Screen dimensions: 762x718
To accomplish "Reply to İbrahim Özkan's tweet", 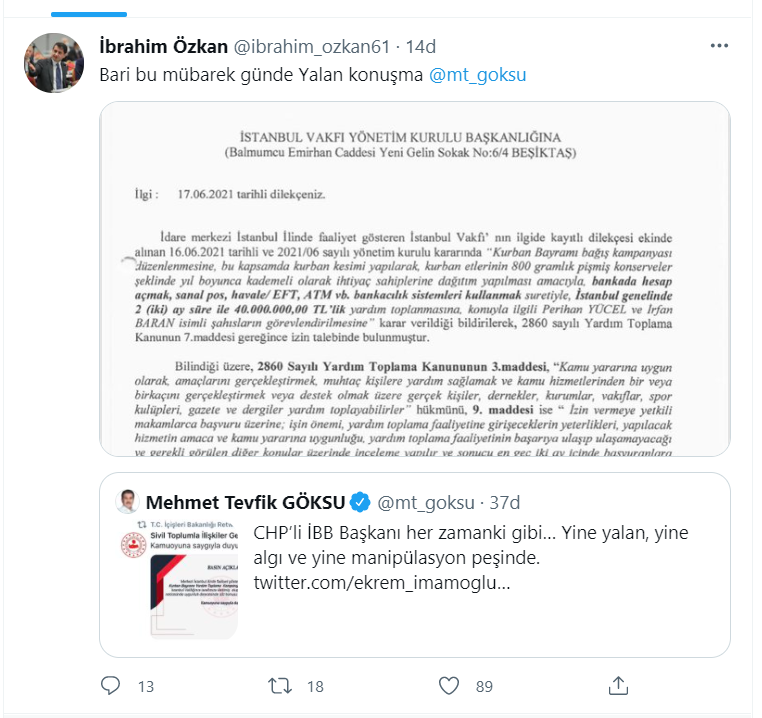I will coord(111,686).
